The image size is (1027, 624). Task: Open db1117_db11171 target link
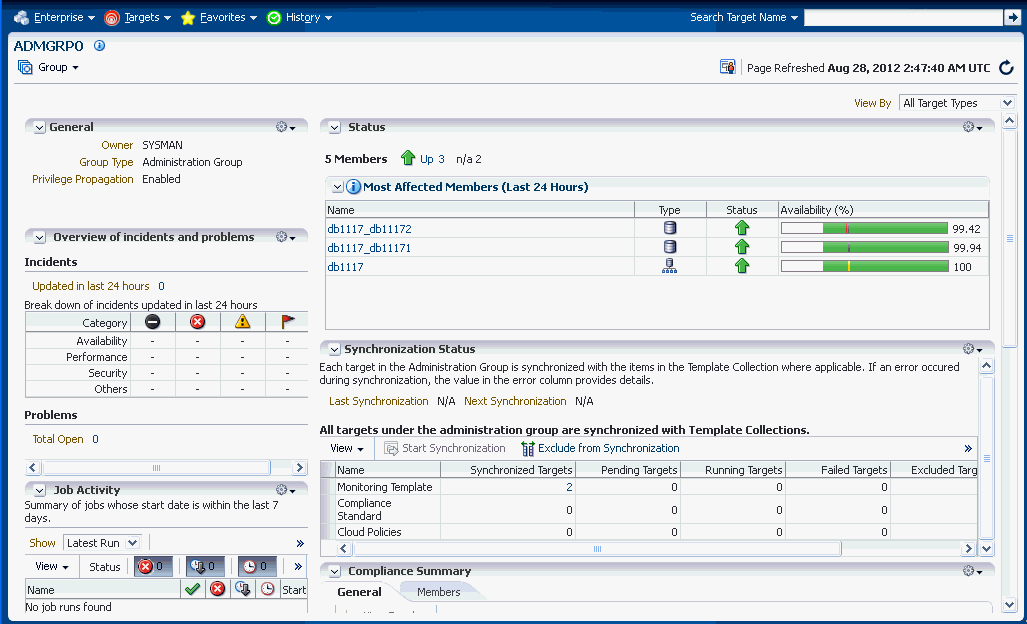tap(369, 248)
